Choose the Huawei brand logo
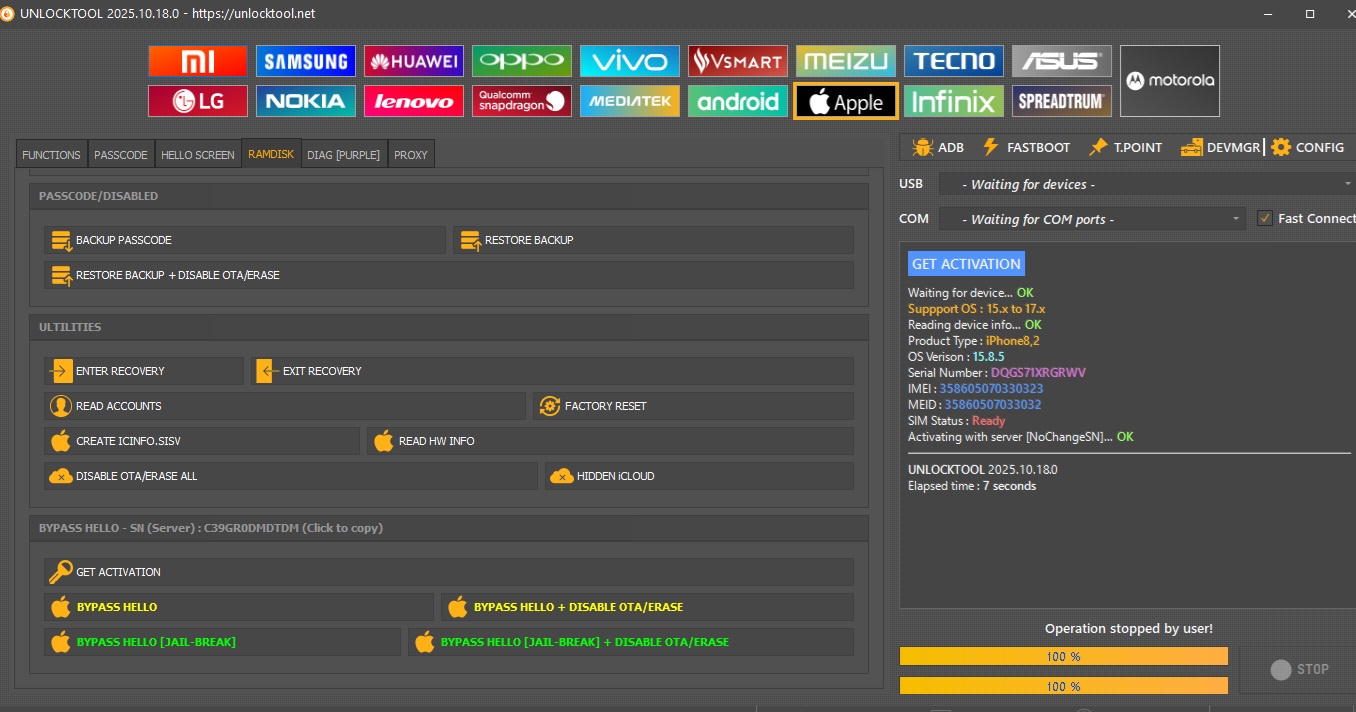Viewport: 1356px width, 712px height. click(413, 61)
